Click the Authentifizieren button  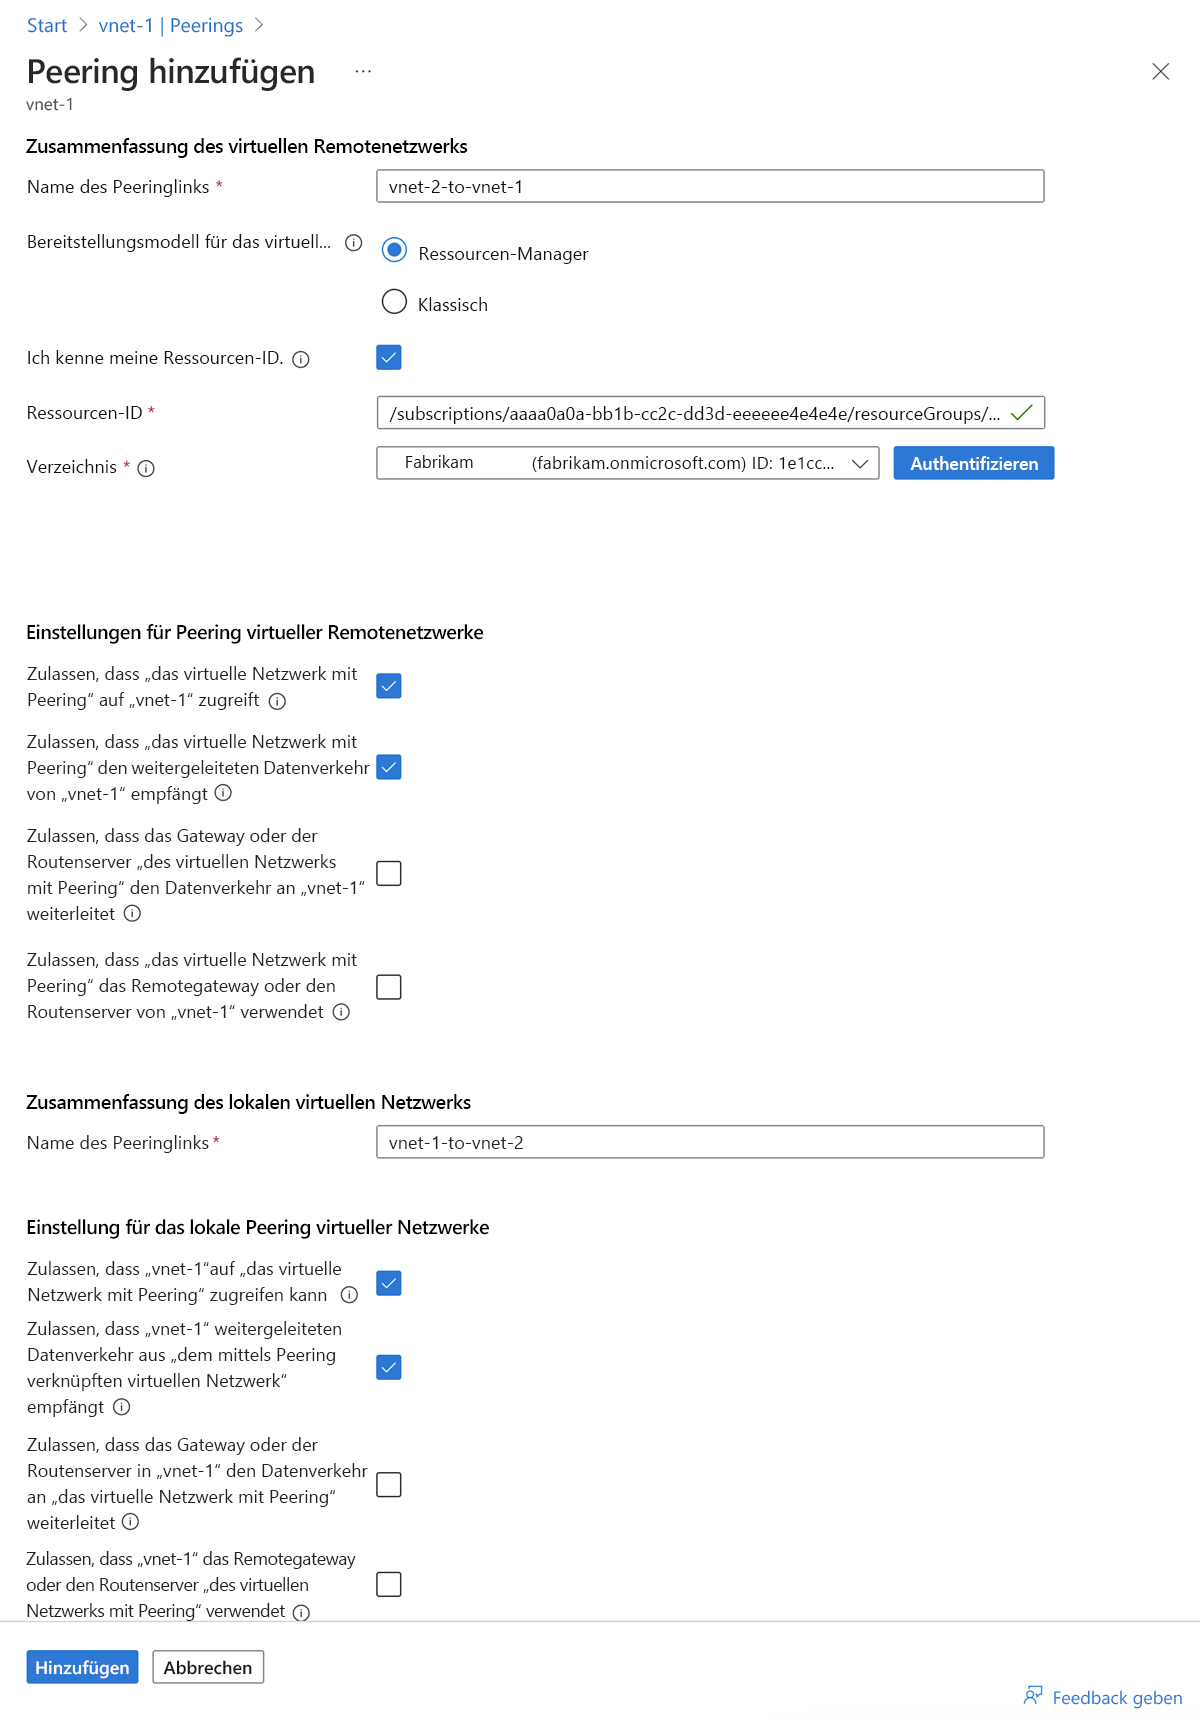click(973, 463)
